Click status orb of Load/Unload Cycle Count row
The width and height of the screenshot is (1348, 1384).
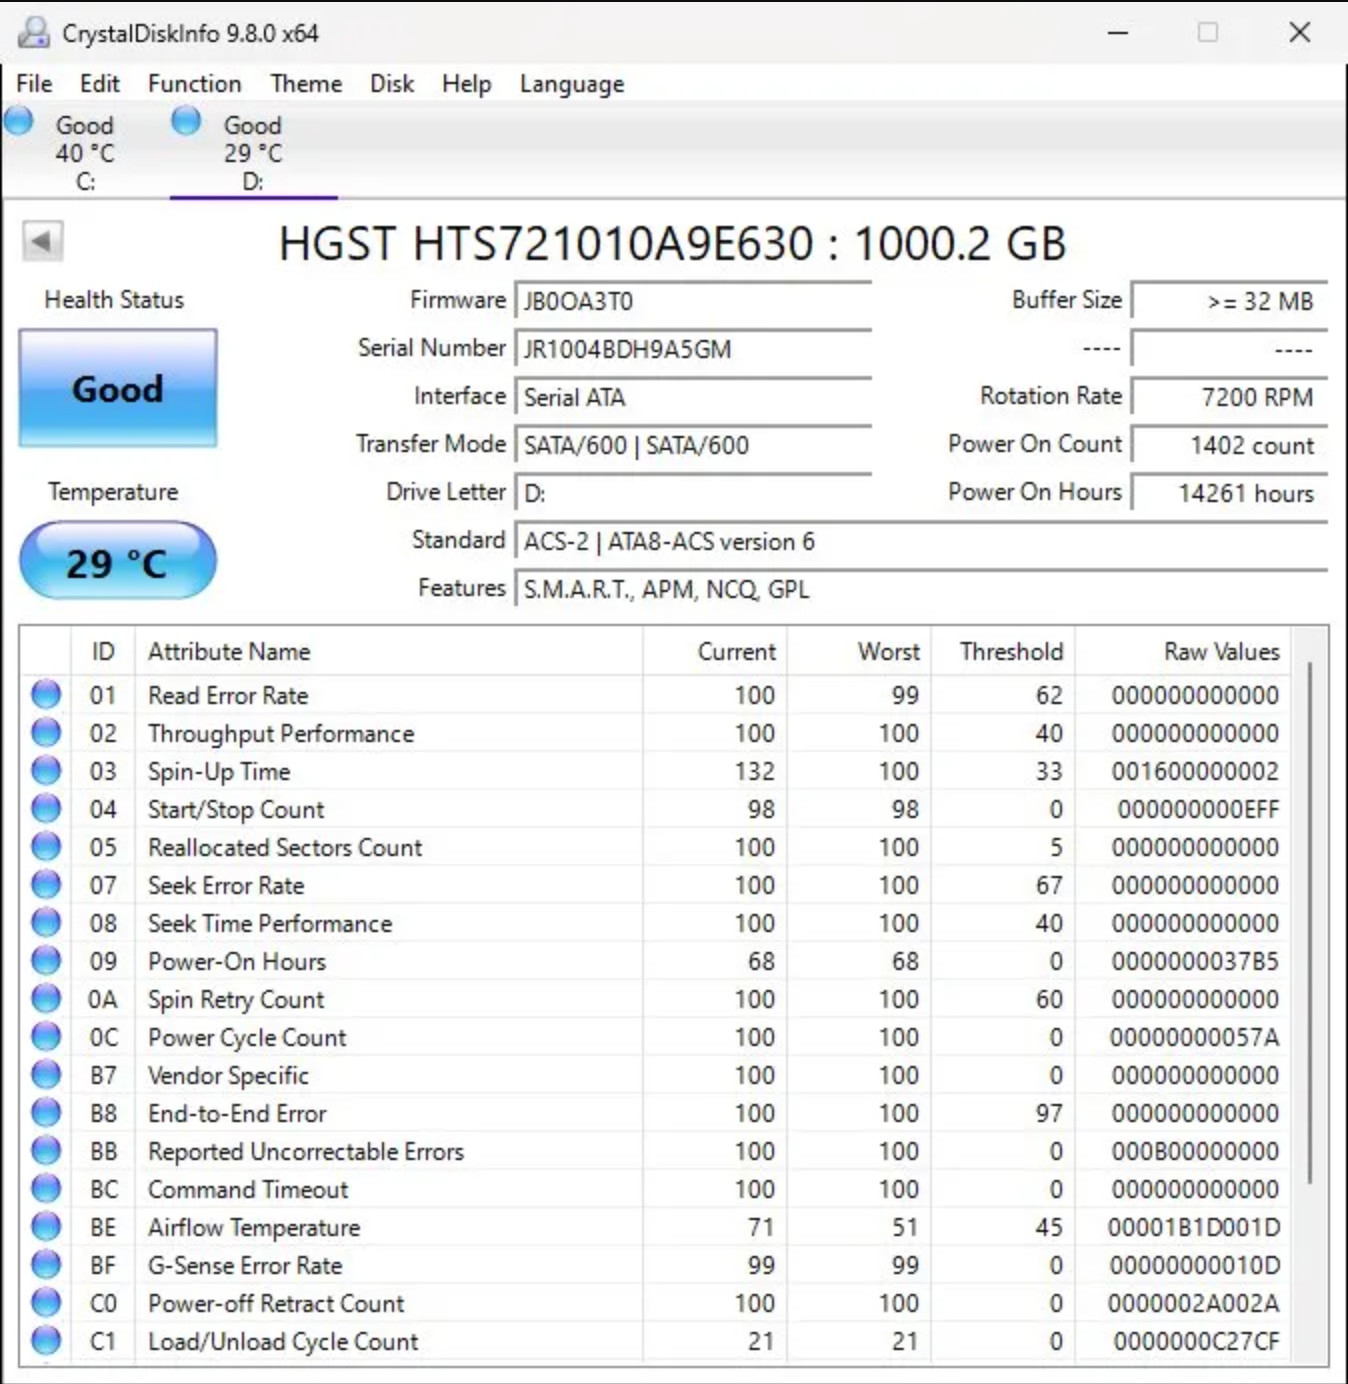(46, 1340)
